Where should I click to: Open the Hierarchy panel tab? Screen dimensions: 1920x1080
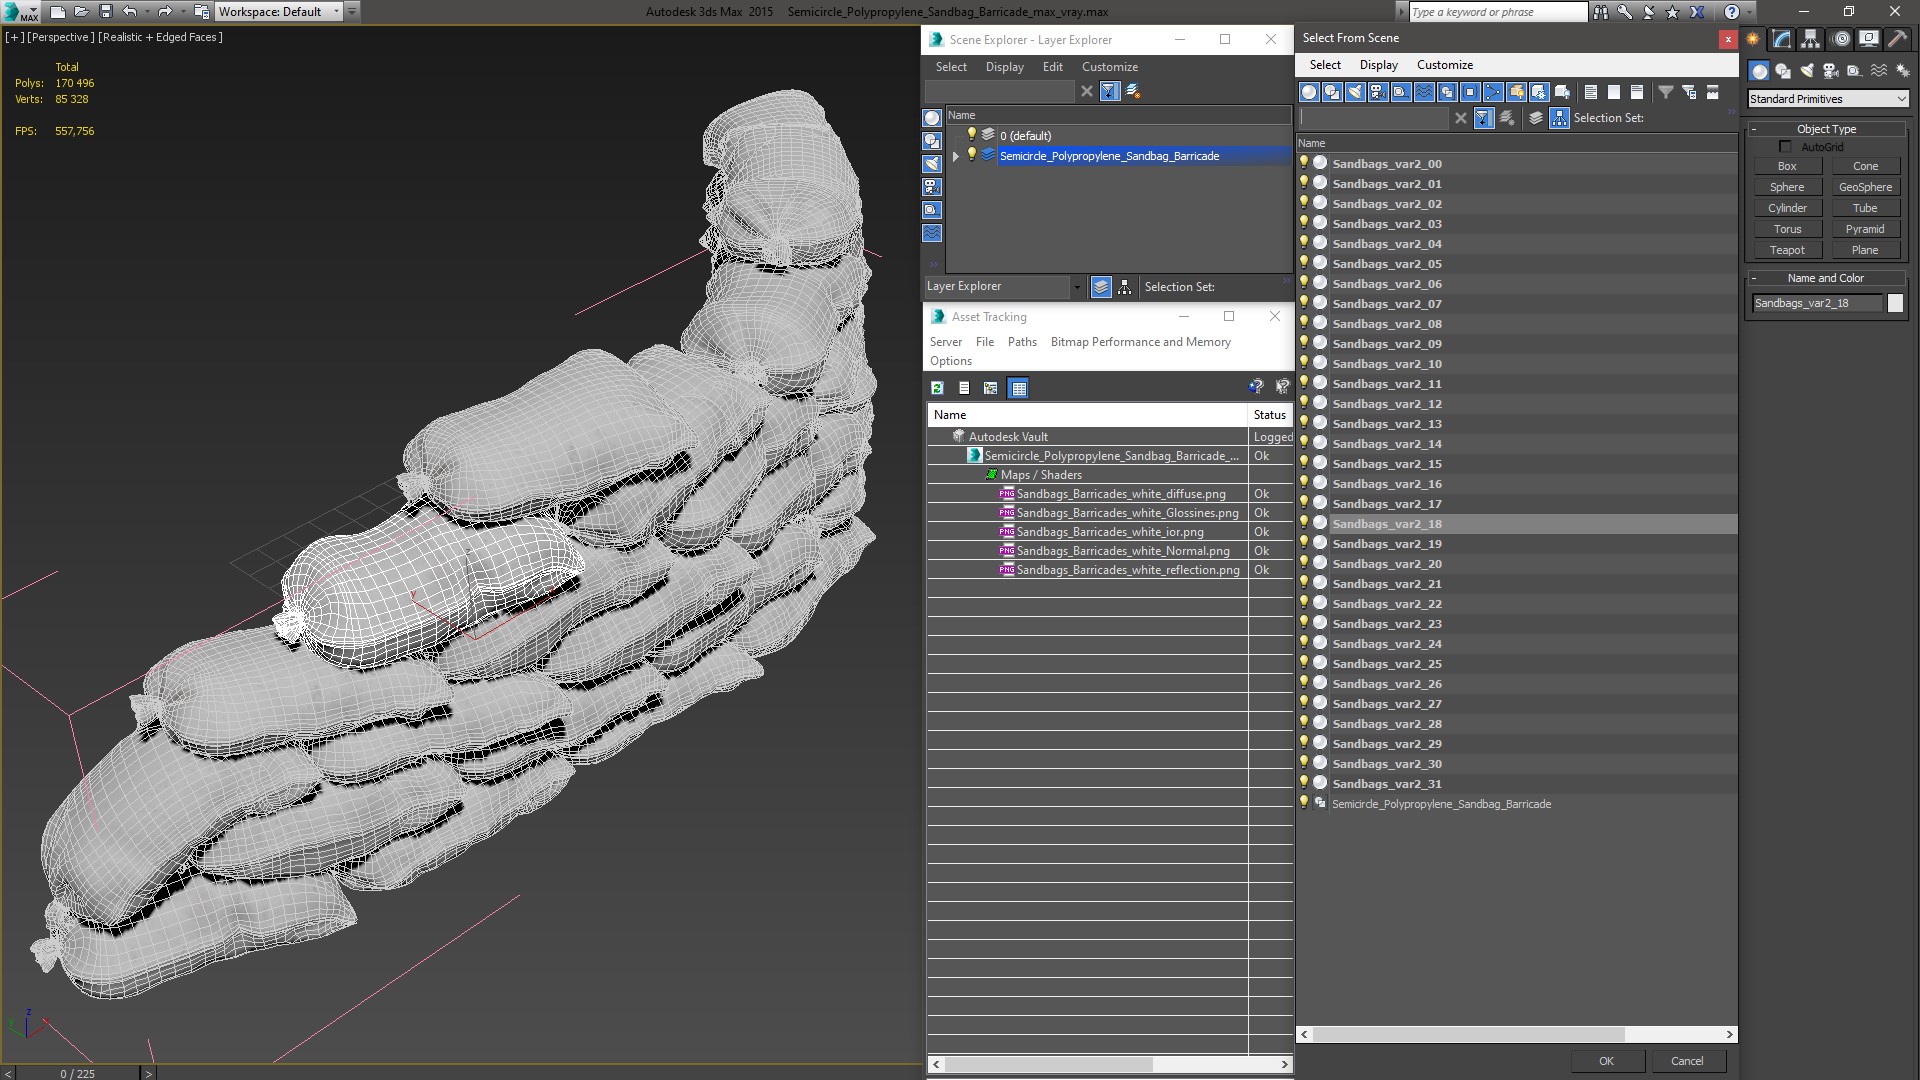(1810, 40)
